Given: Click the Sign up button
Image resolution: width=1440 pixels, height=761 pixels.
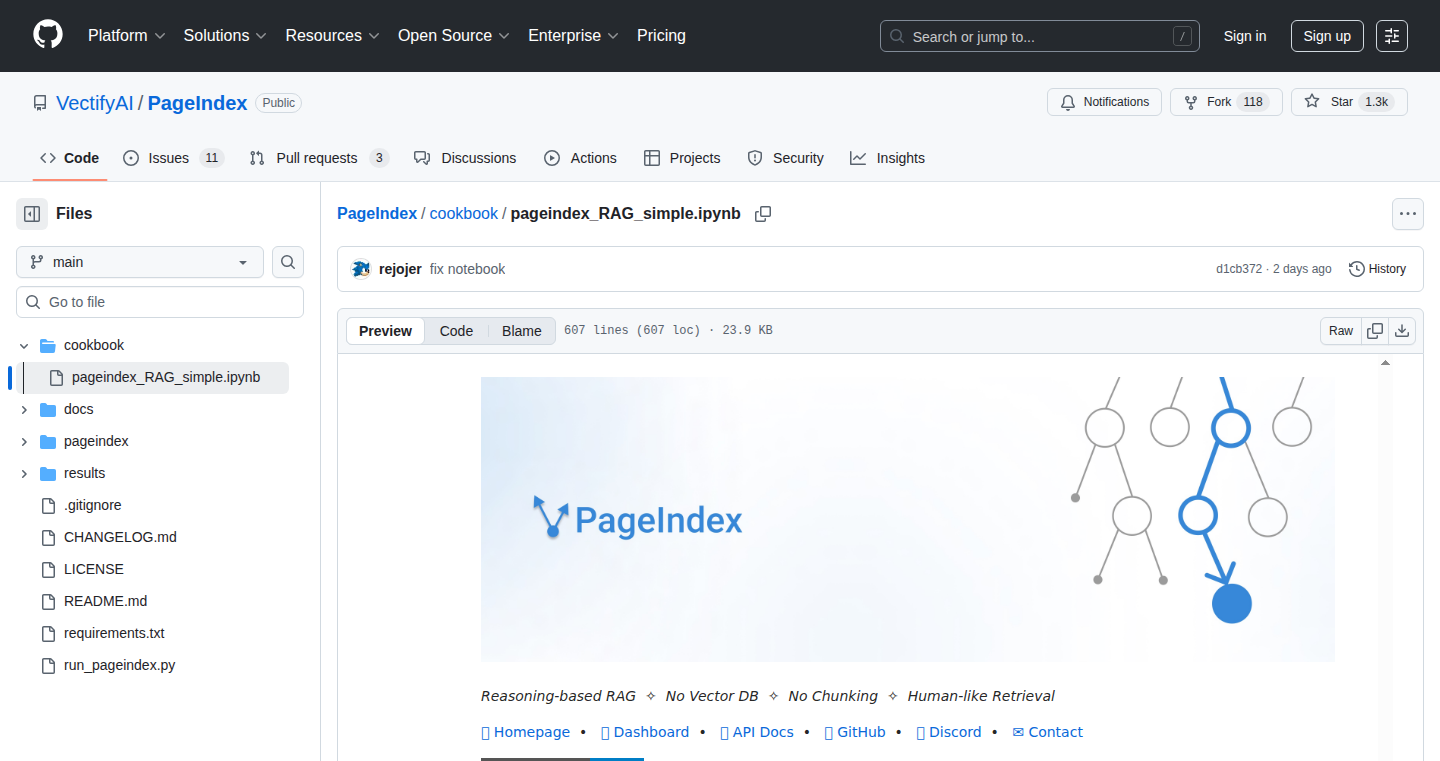Looking at the screenshot, I should (1327, 36).
